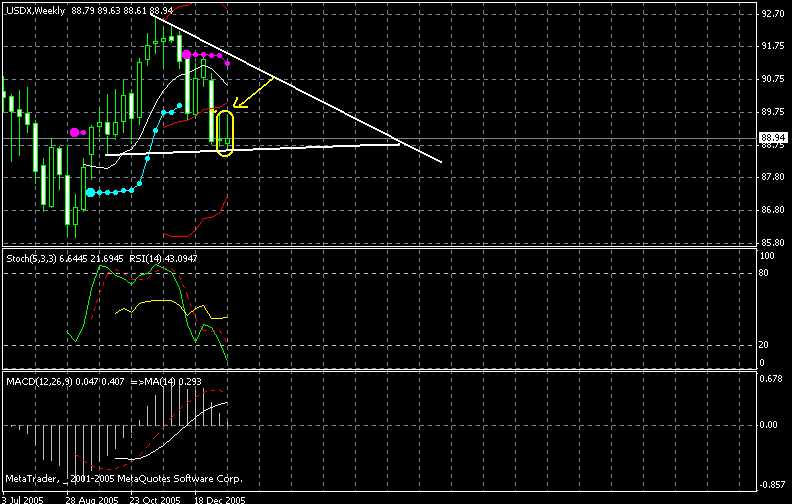Click the 18 Dec 2005 date label
792x504 pixels.
coord(220,500)
